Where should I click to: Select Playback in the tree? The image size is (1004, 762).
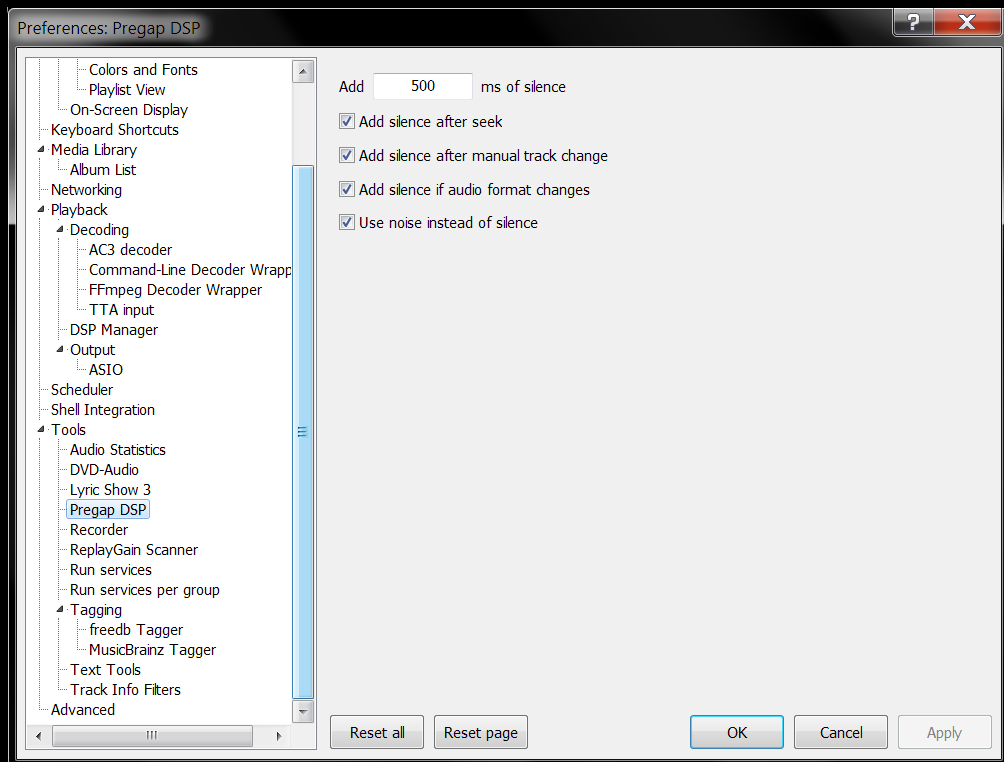point(79,210)
